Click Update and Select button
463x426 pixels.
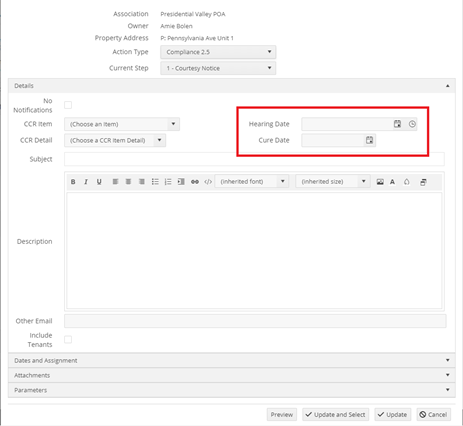pyautogui.click(x=336, y=414)
